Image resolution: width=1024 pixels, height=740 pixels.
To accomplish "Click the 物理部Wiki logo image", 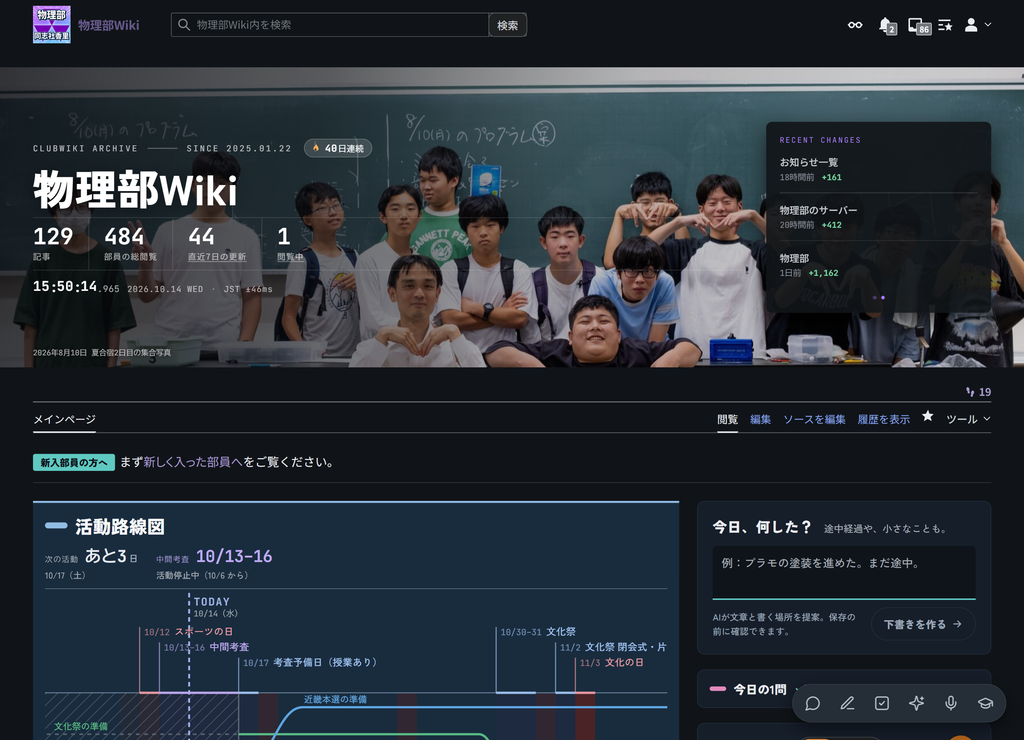I will pyautogui.click(x=52, y=25).
